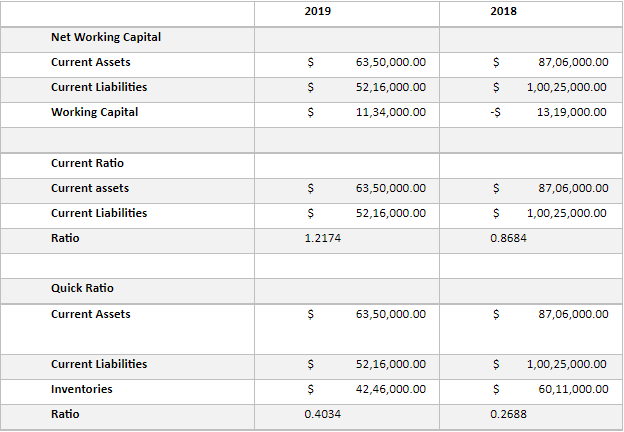Select the 2019 column header cell
The height and width of the screenshot is (432, 624).
[x=347, y=14]
